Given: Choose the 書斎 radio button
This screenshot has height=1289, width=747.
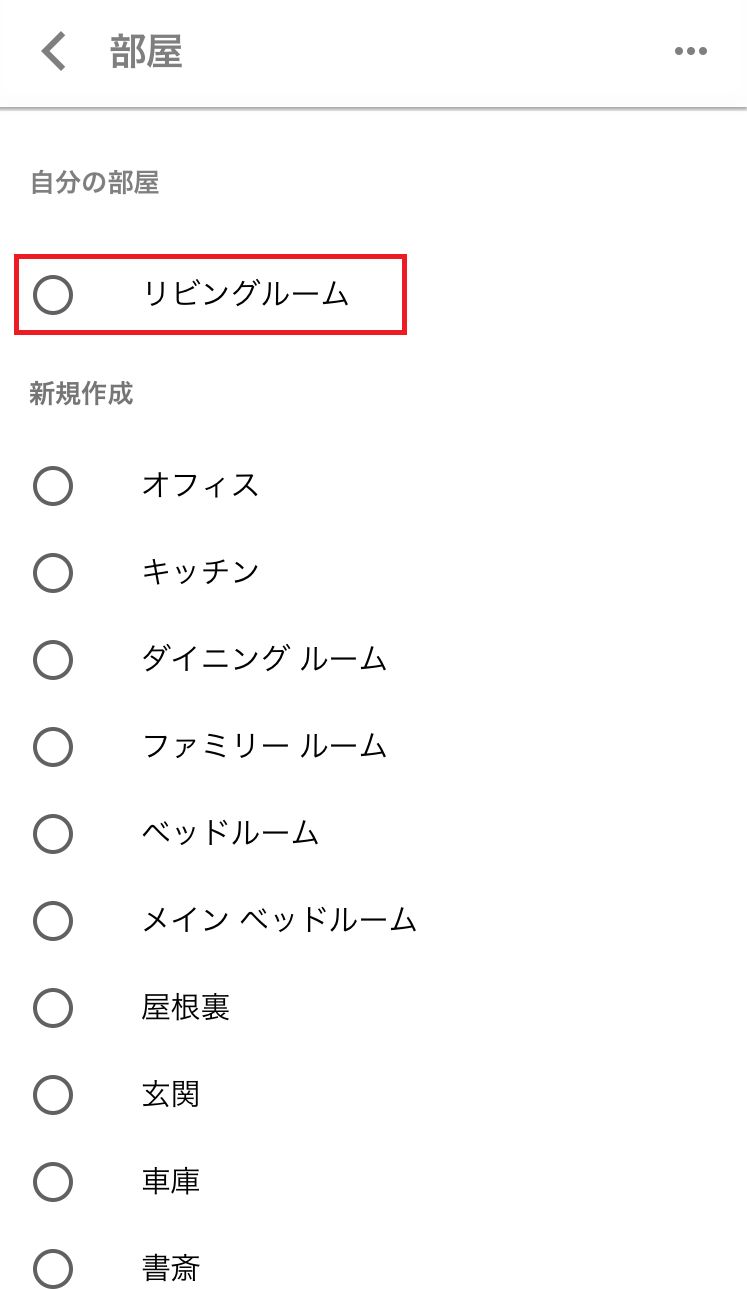Looking at the screenshot, I should click(53, 1269).
